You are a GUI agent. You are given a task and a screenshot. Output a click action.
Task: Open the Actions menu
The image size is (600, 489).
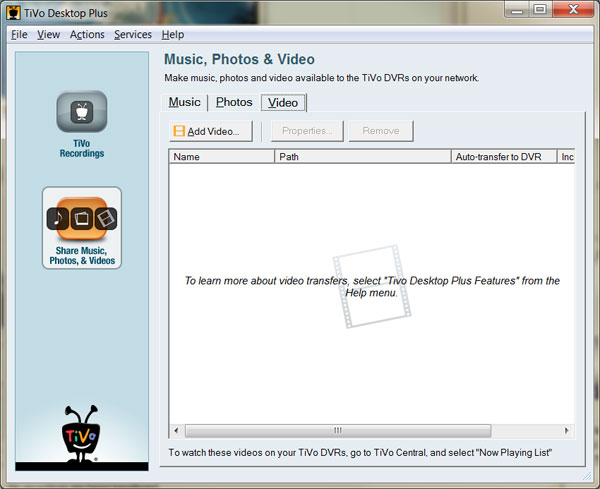pos(87,34)
